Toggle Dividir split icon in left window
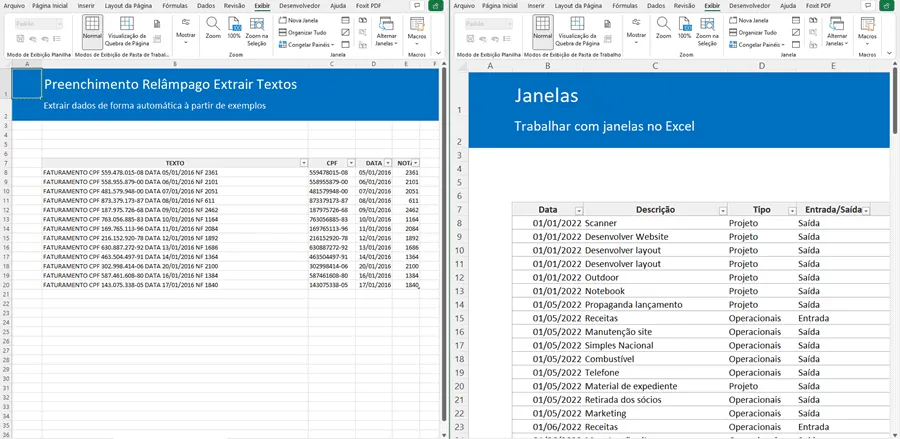Image resolution: width=900 pixels, height=439 pixels. 345,20
